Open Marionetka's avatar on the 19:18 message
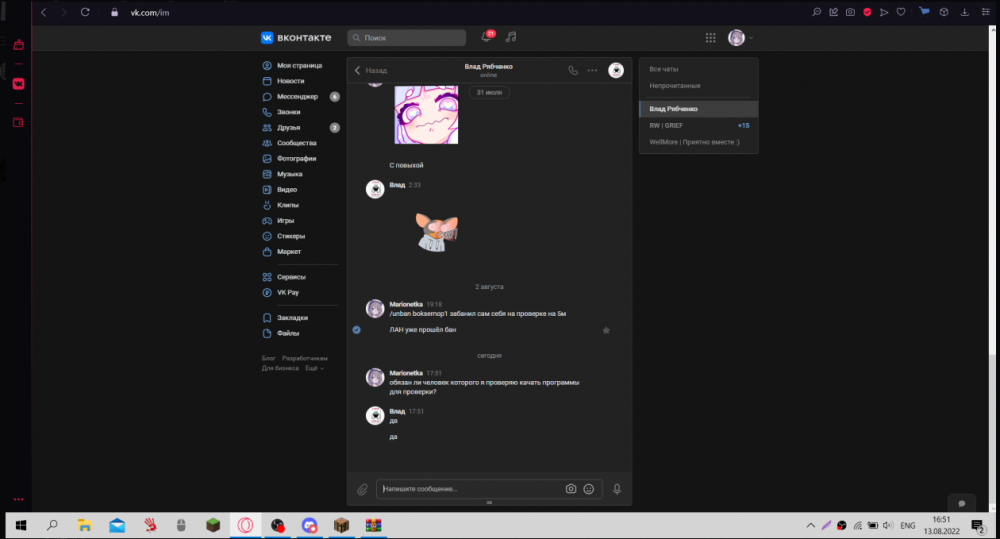Viewport: 1000px width, 539px height. coord(375,309)
